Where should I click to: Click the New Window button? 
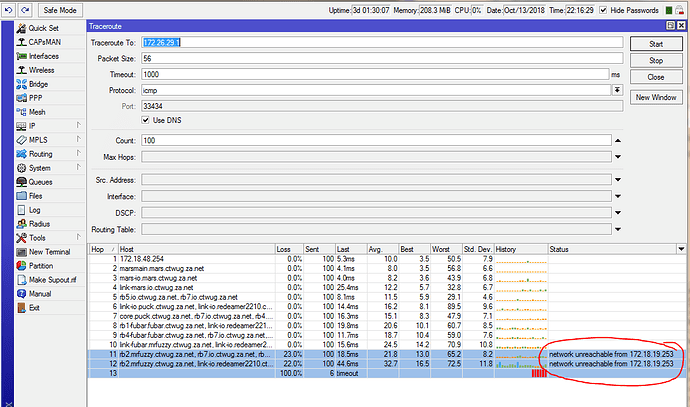[656, 96]
